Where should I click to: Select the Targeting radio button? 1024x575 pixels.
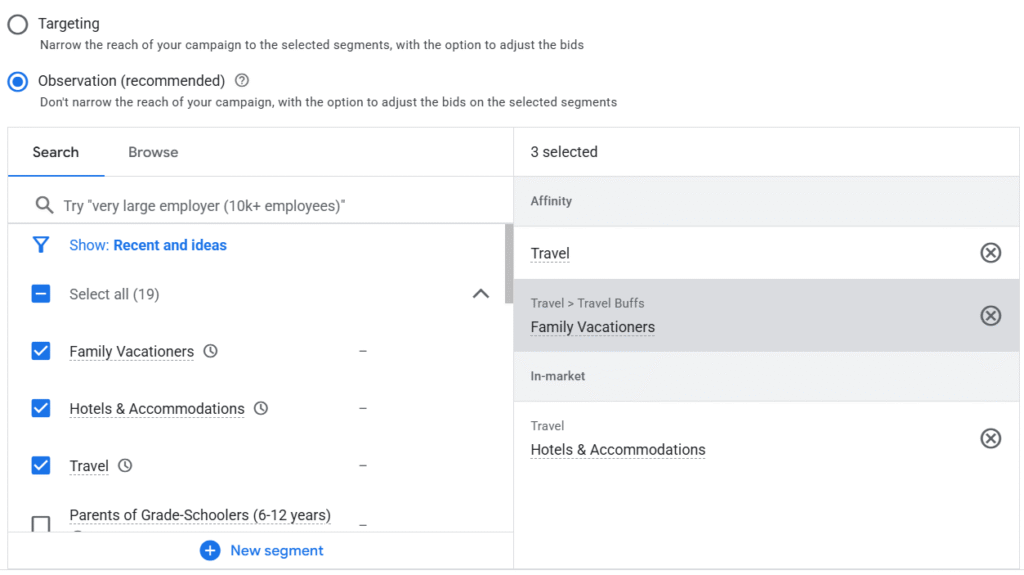point(18,24)
